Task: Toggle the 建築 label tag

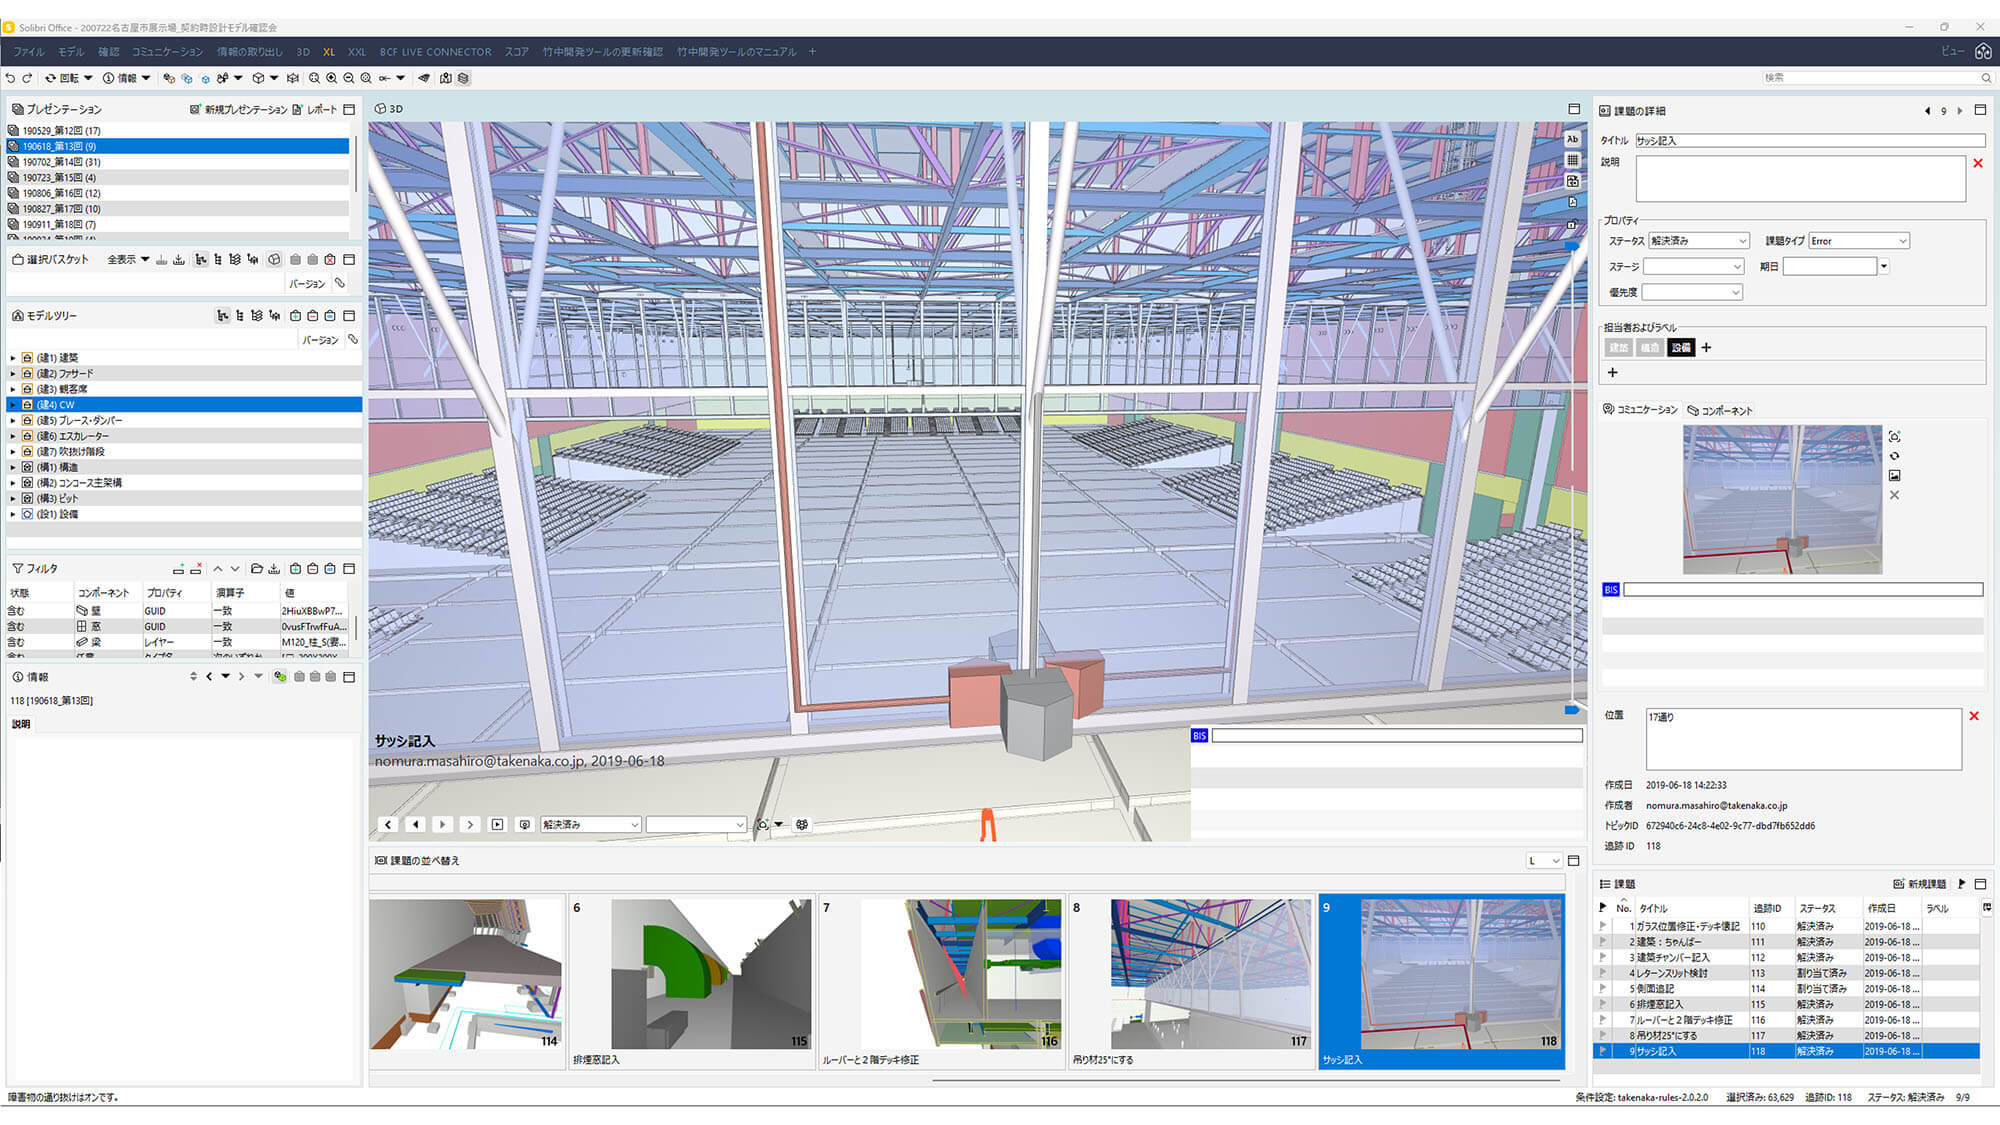Action: 1618,348
